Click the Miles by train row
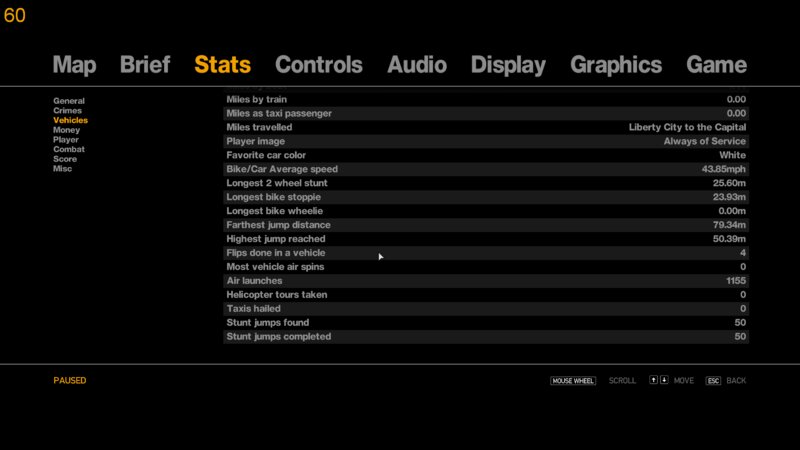This screenshot has height=450, width=800. (486, 99)
